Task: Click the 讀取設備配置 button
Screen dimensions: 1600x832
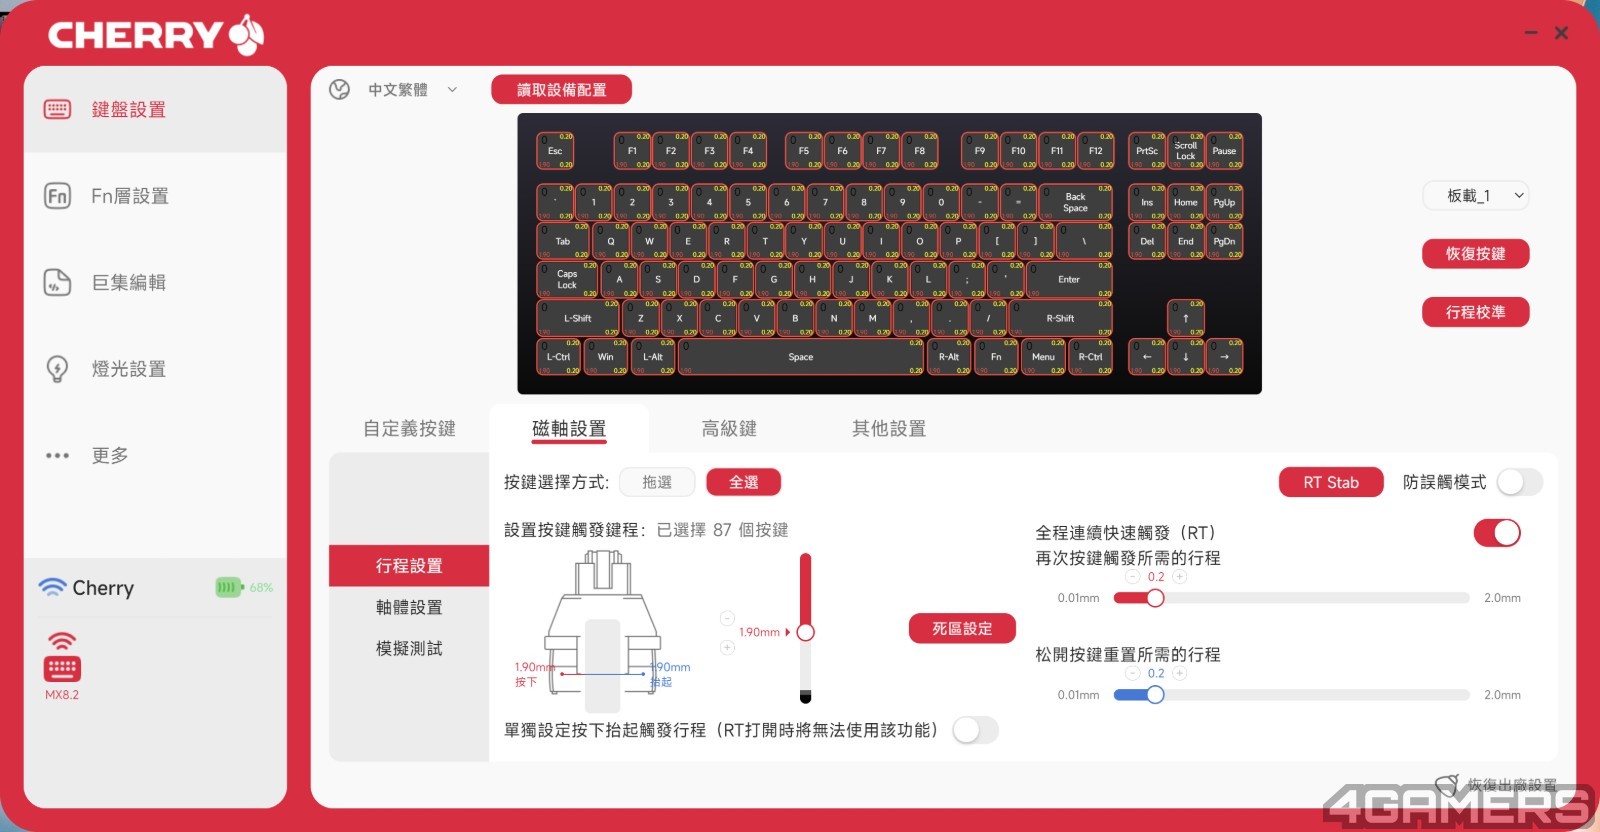Action: pyautogui.click(x=561, y=90)
